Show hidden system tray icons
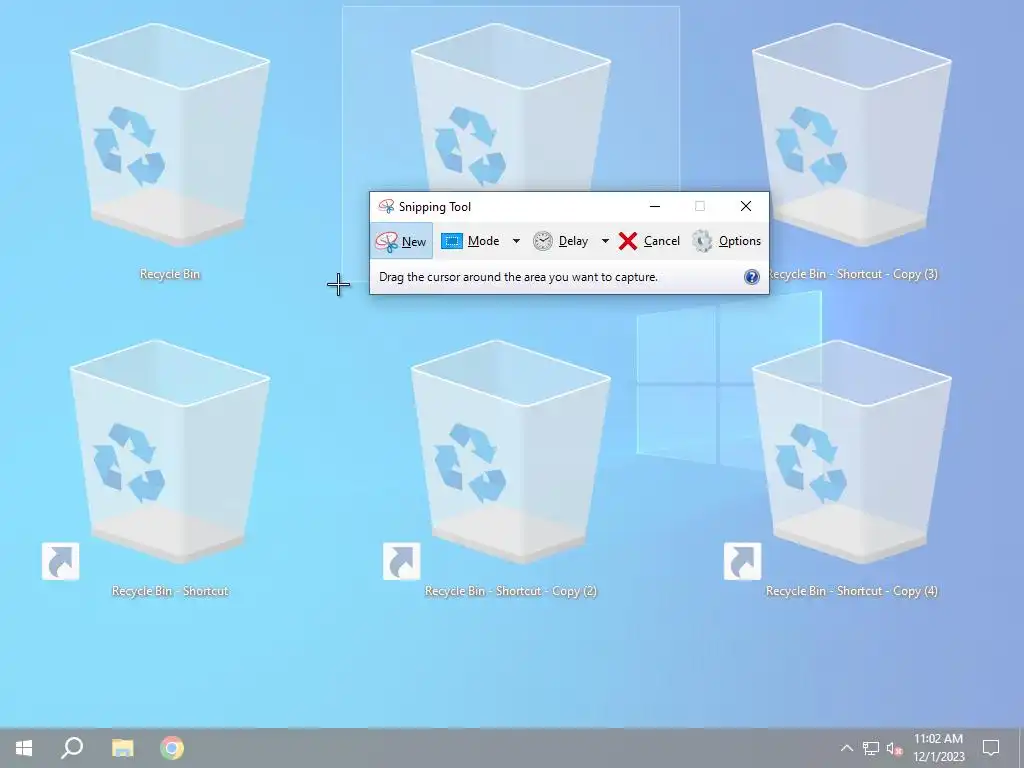 pyautogui.click(x=846, y=748)
